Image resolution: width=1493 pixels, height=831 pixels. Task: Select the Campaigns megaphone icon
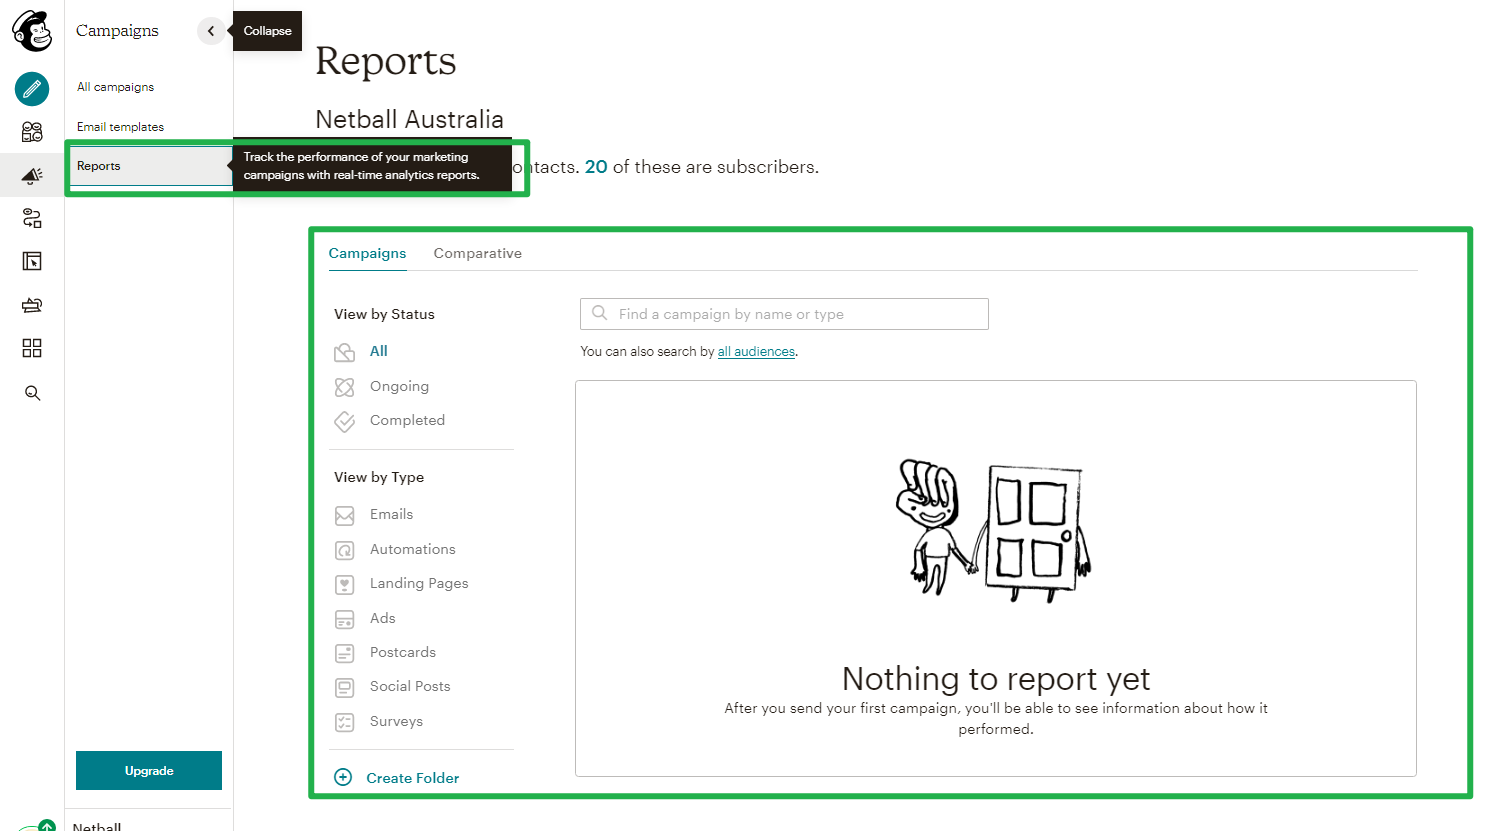pos(32,176)
